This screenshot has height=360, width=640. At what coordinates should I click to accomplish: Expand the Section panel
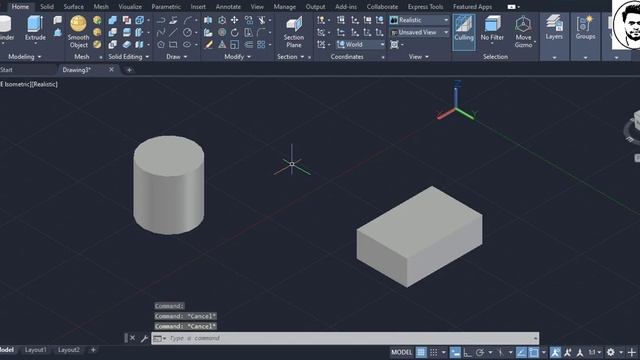pos(291,57)
